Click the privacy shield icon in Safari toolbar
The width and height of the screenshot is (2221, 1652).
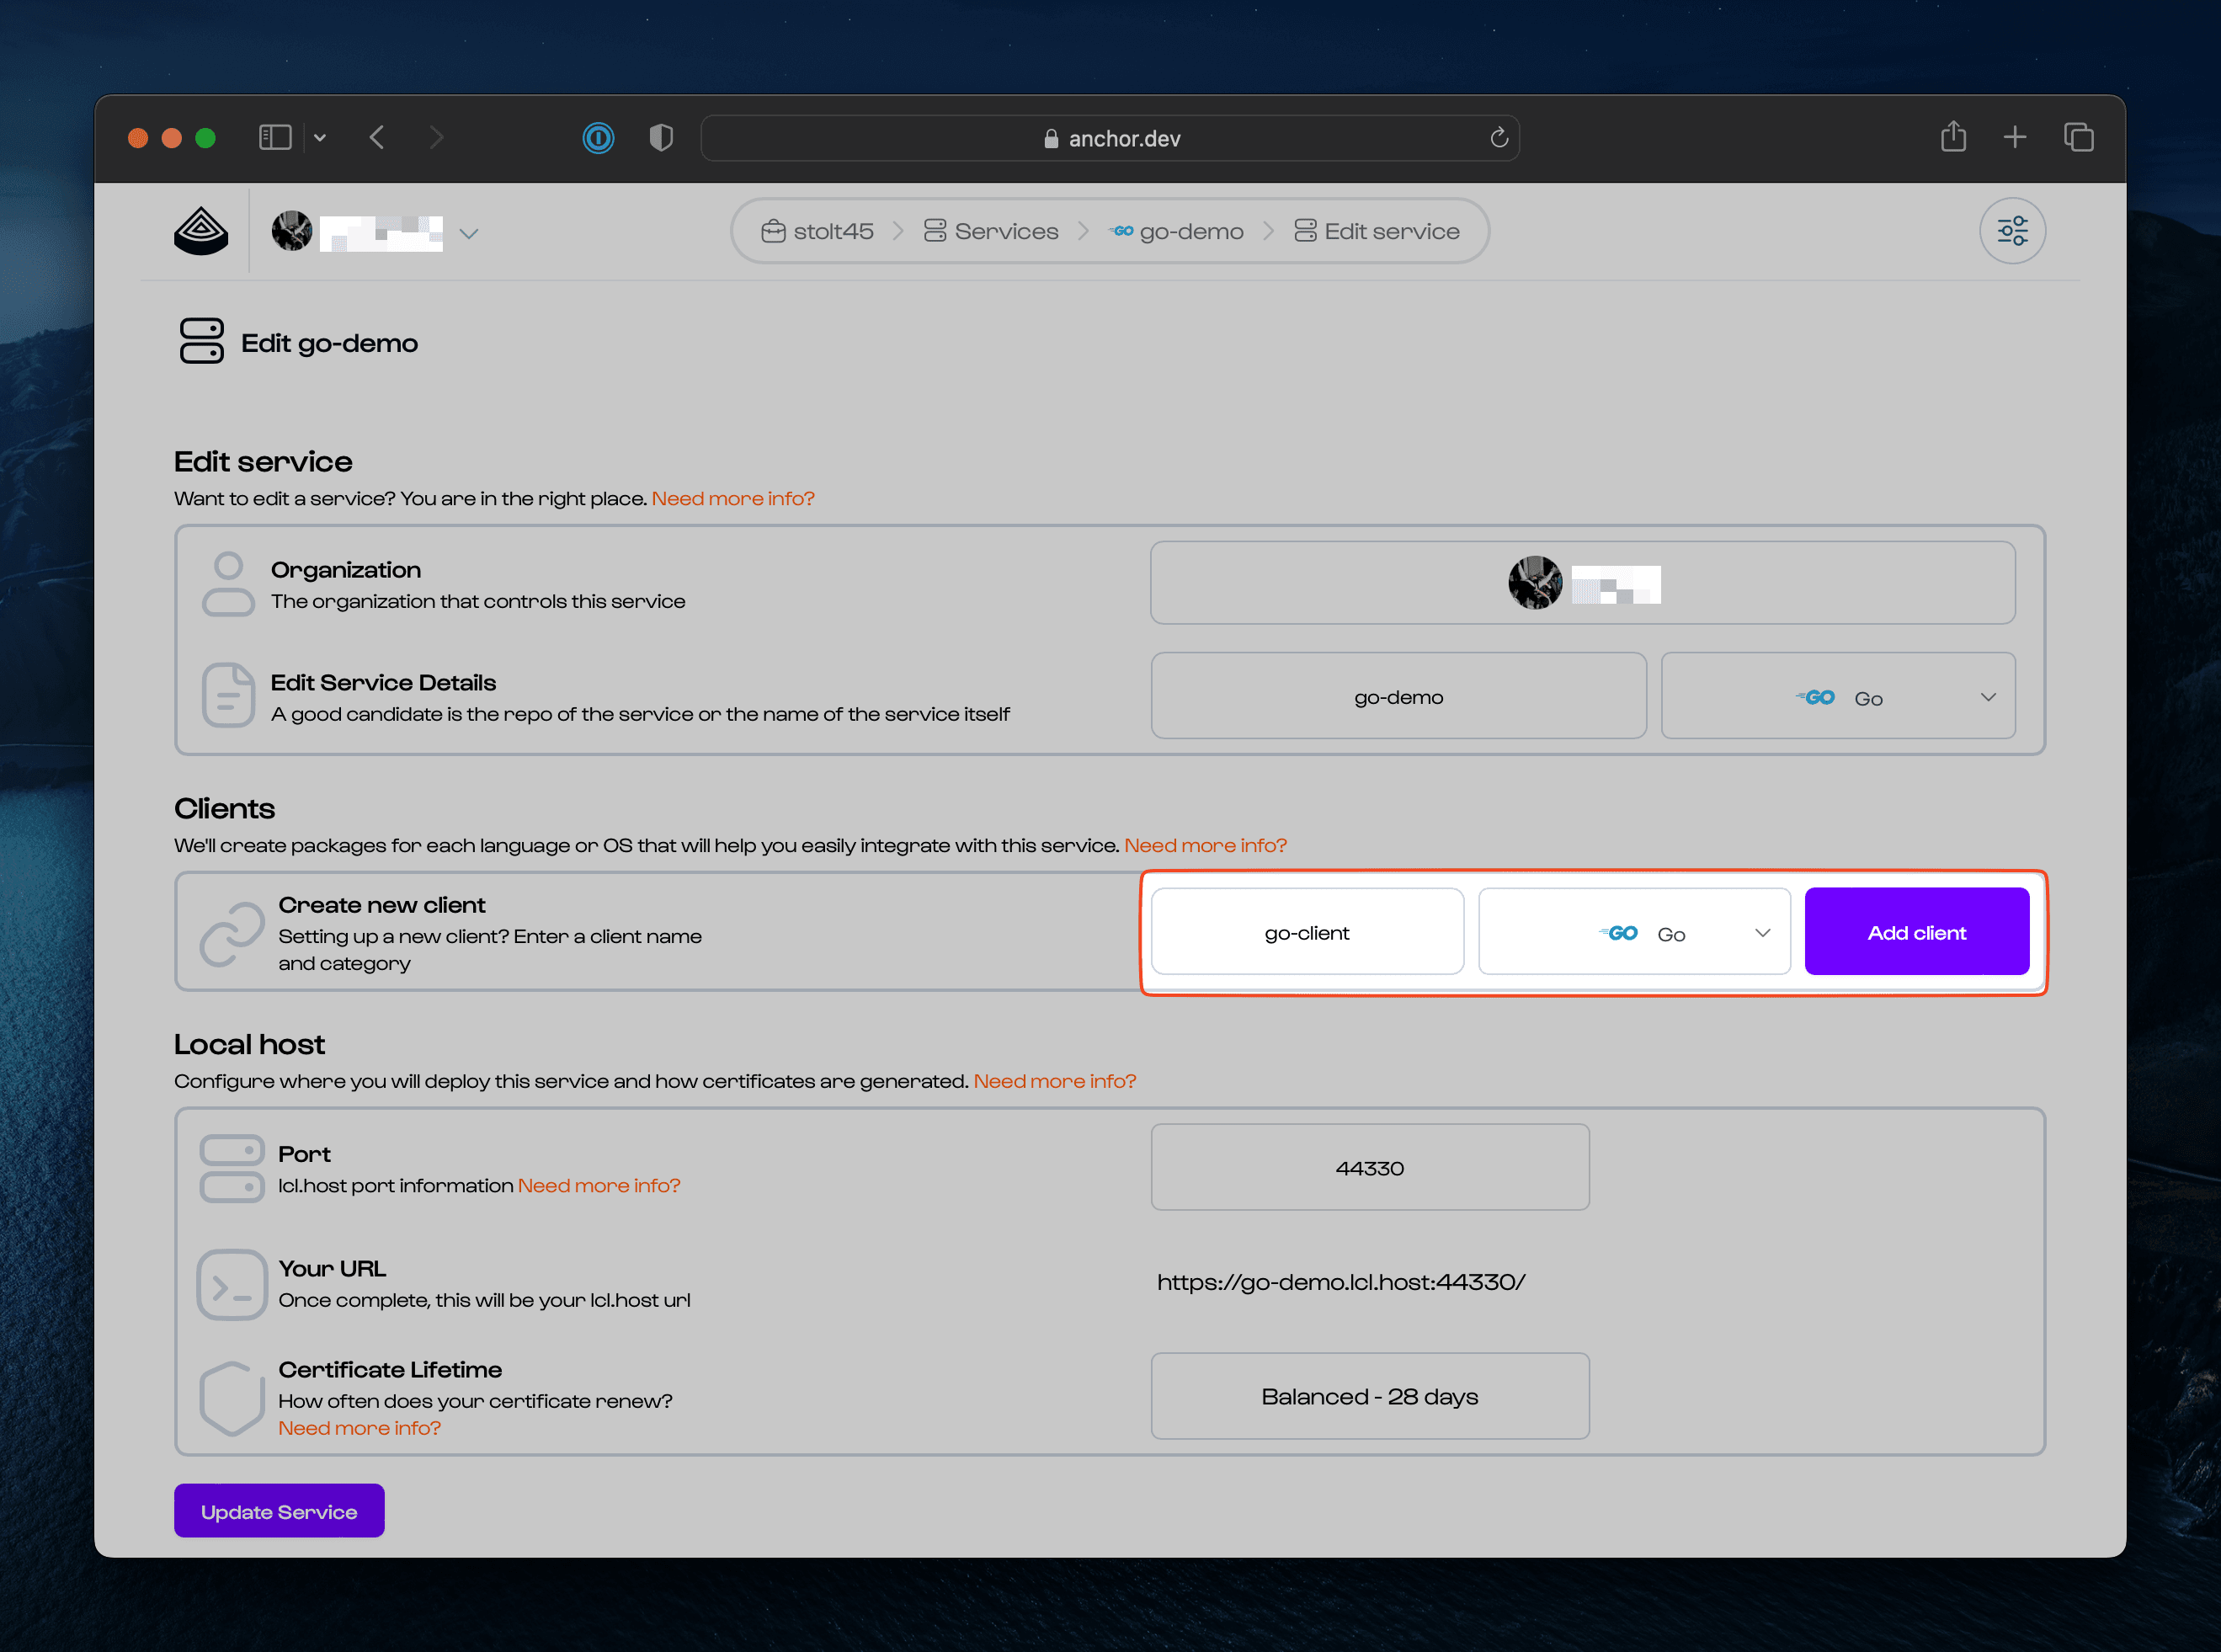click(x=661, y=138)
